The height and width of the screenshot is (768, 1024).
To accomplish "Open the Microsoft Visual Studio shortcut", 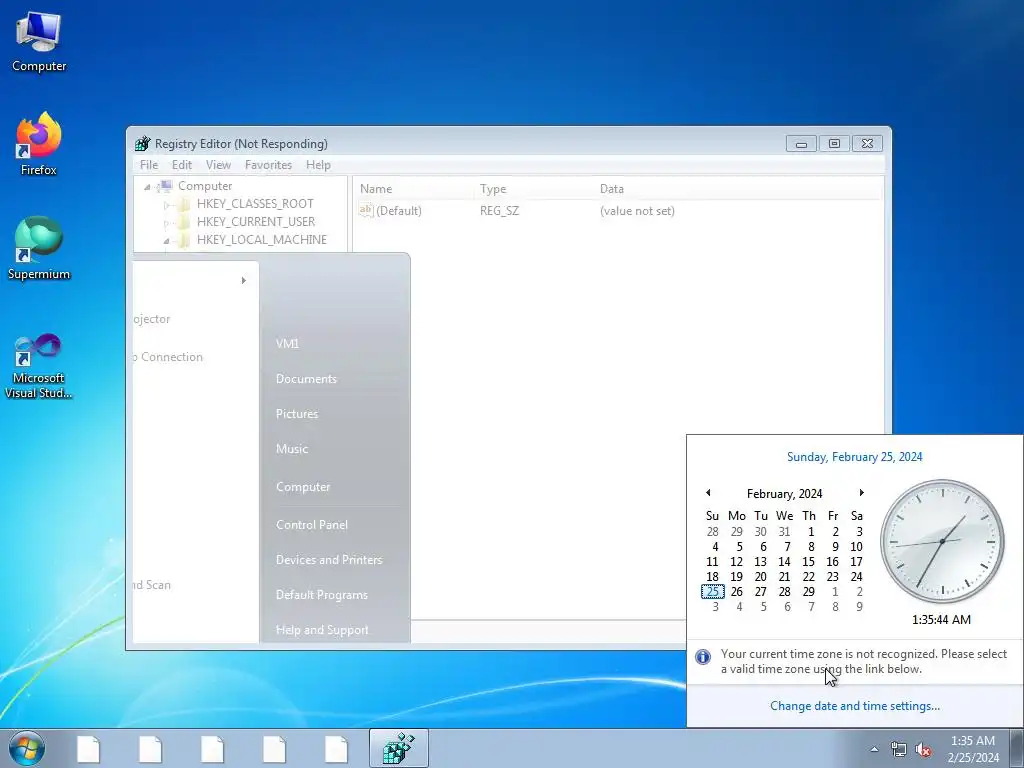I will (39, 366).
